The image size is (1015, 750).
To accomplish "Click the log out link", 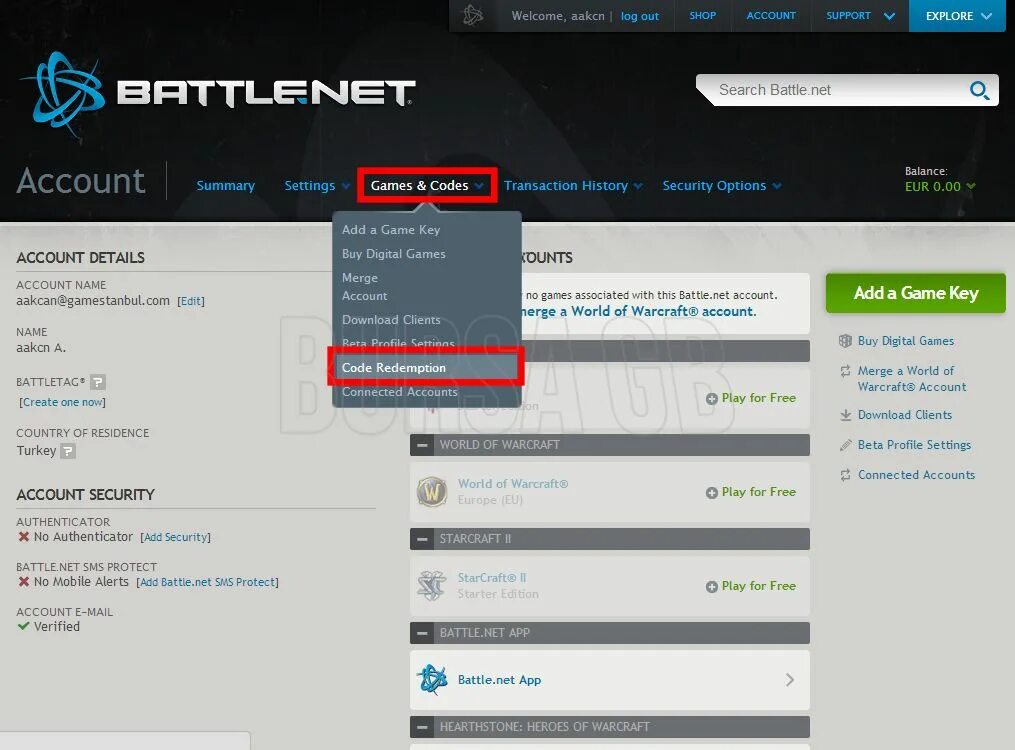I will pos(640,16).
